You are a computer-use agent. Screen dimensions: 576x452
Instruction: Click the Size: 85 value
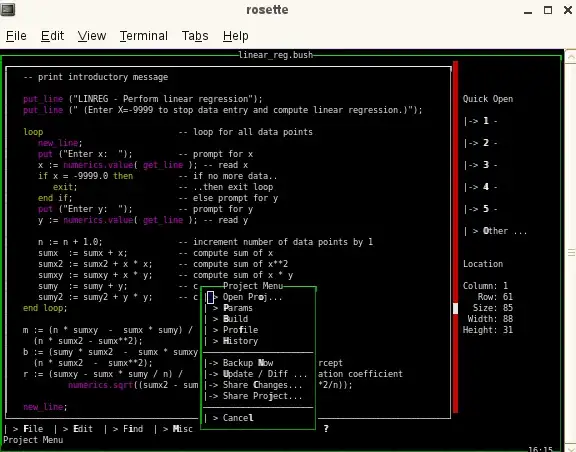click(x=493, y=308)
